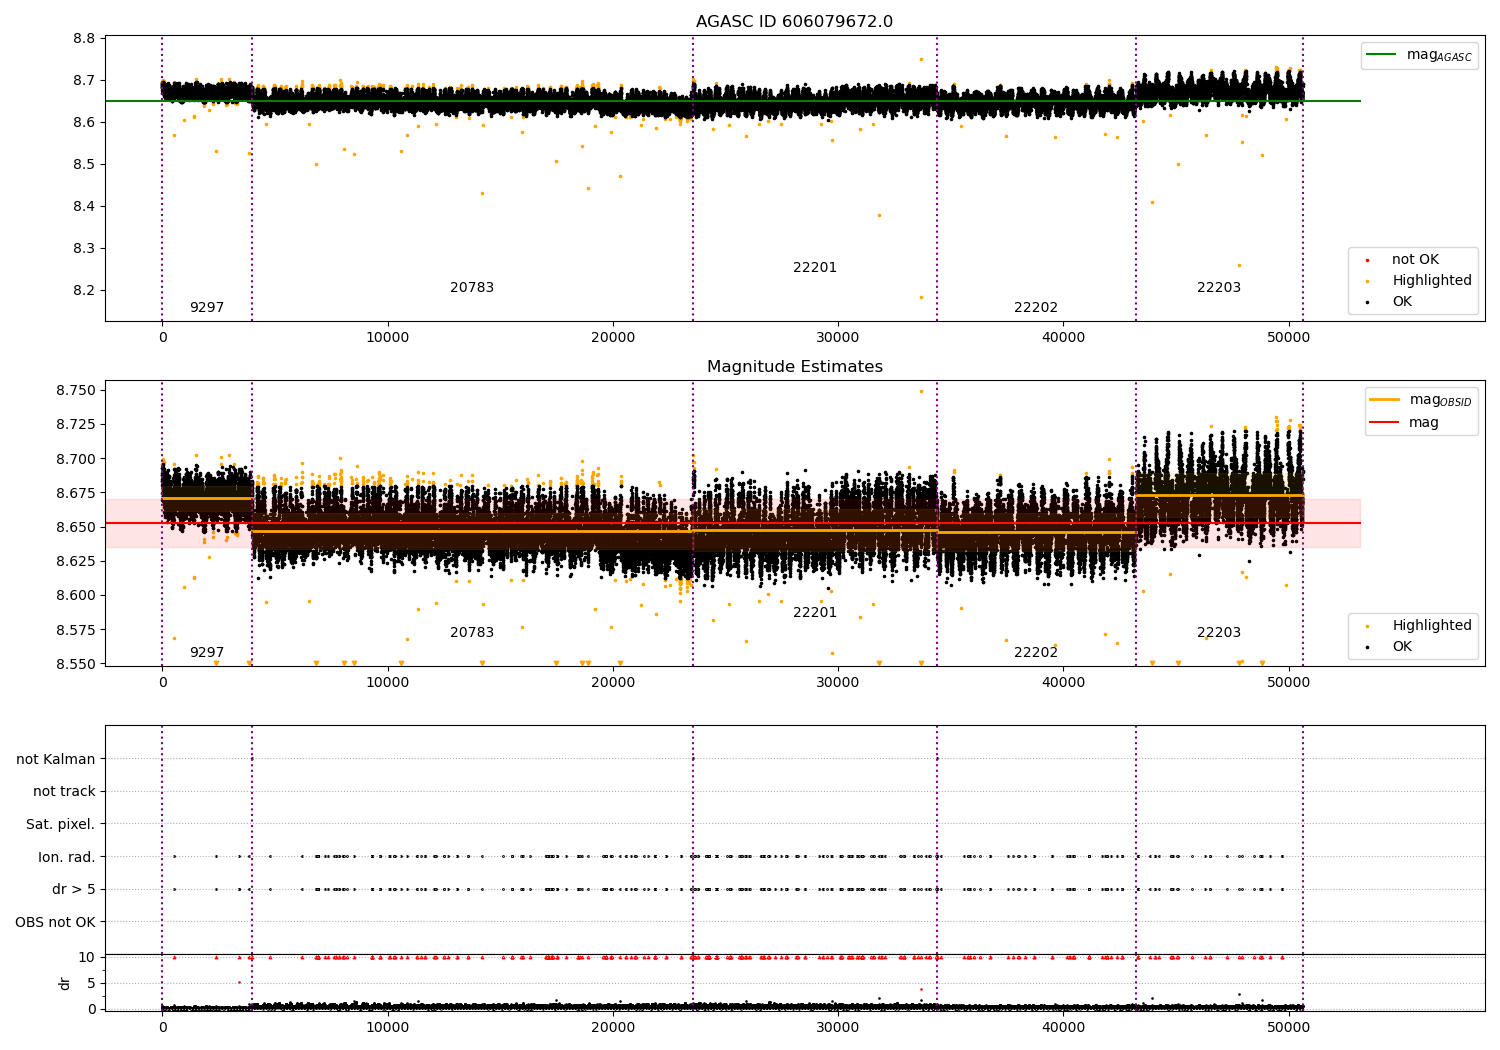Click obsid label 20783 in top plot

click(x=472, y=288)
